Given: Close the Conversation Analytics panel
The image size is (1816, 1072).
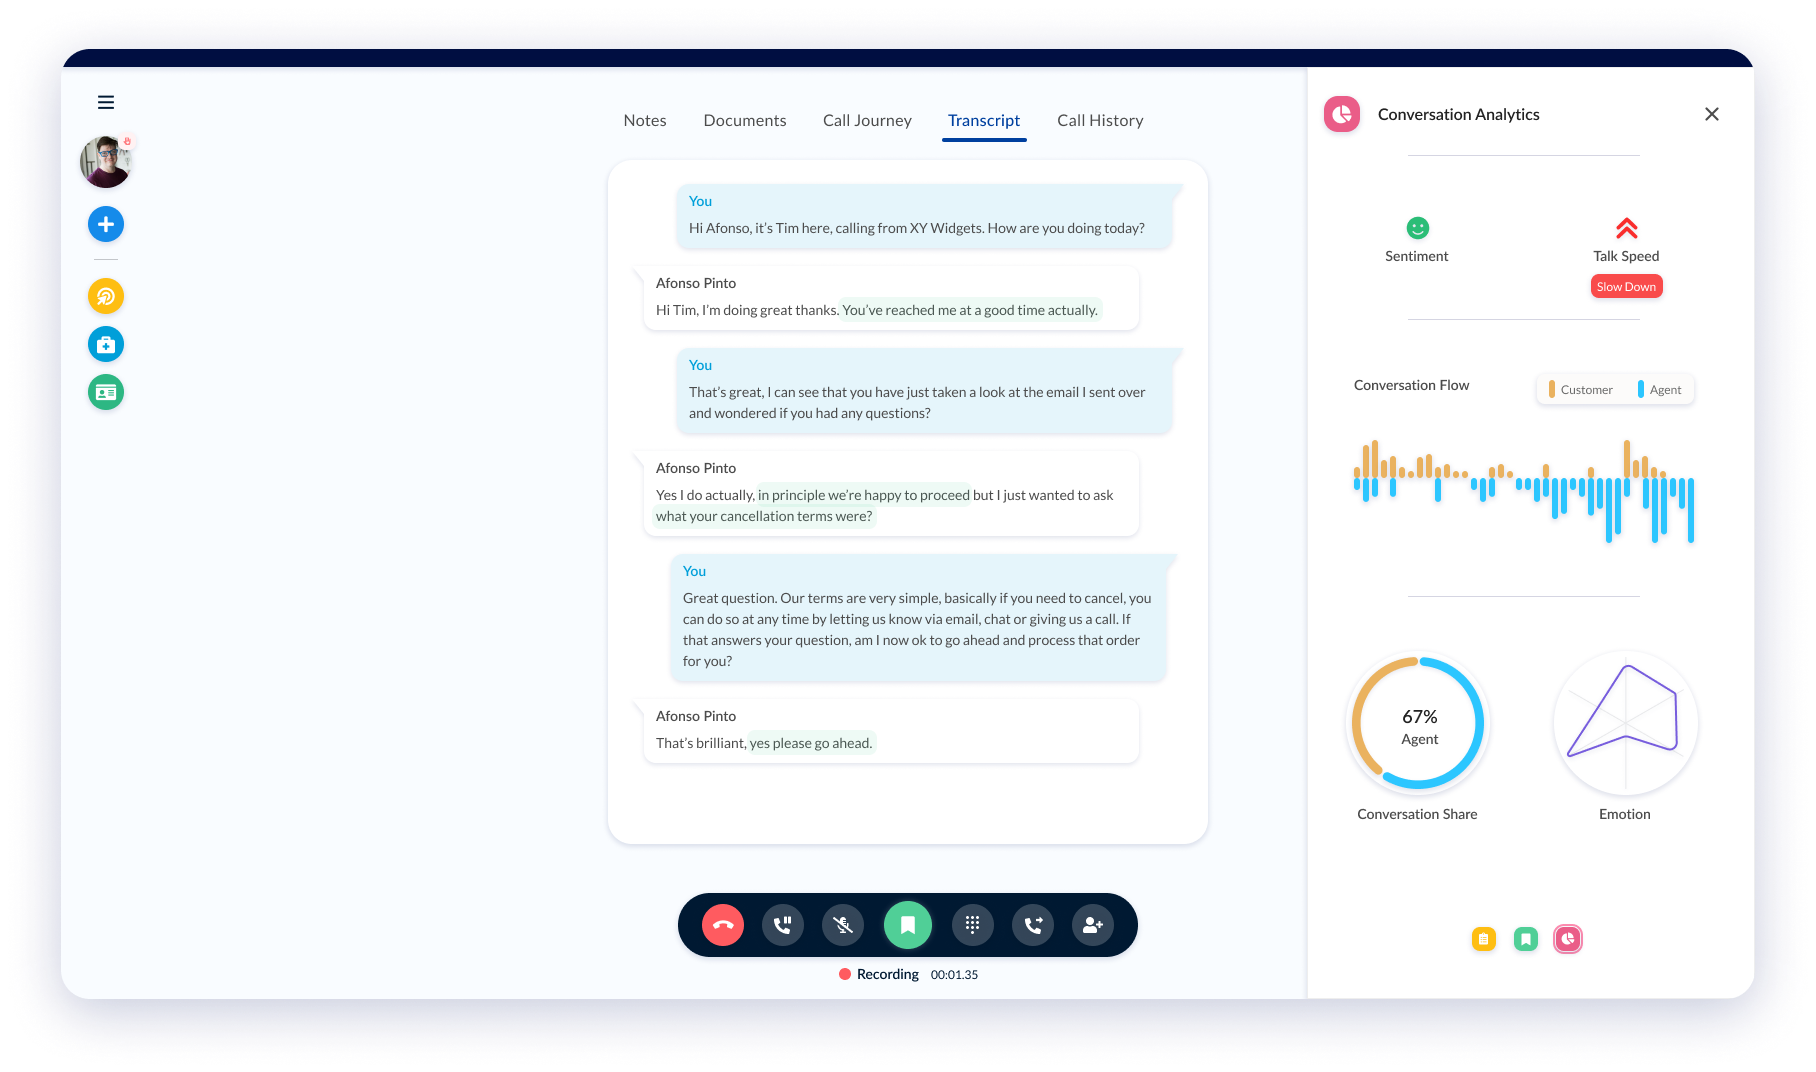Looking at the screenshot, I should 1712,114.
